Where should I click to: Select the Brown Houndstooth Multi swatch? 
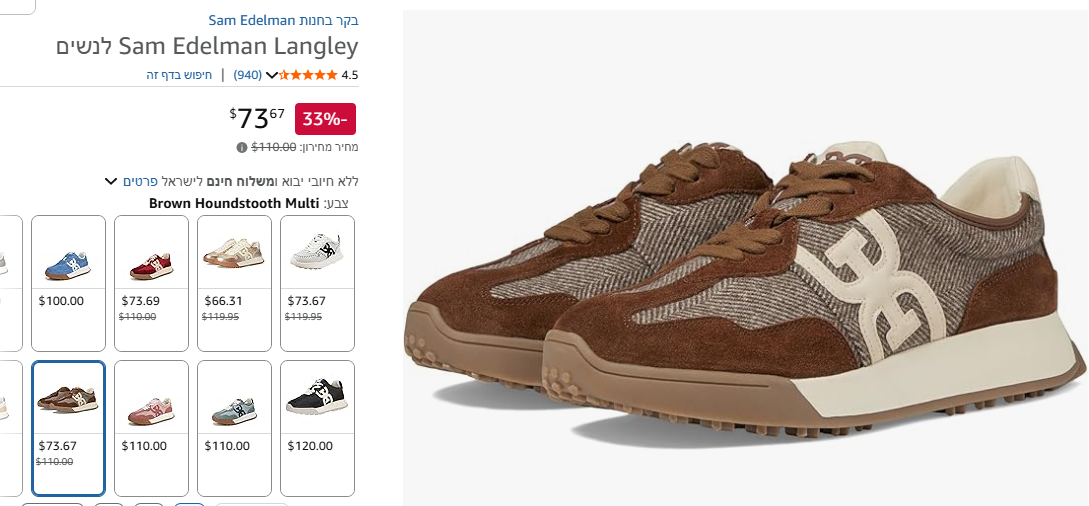point(68,428)
